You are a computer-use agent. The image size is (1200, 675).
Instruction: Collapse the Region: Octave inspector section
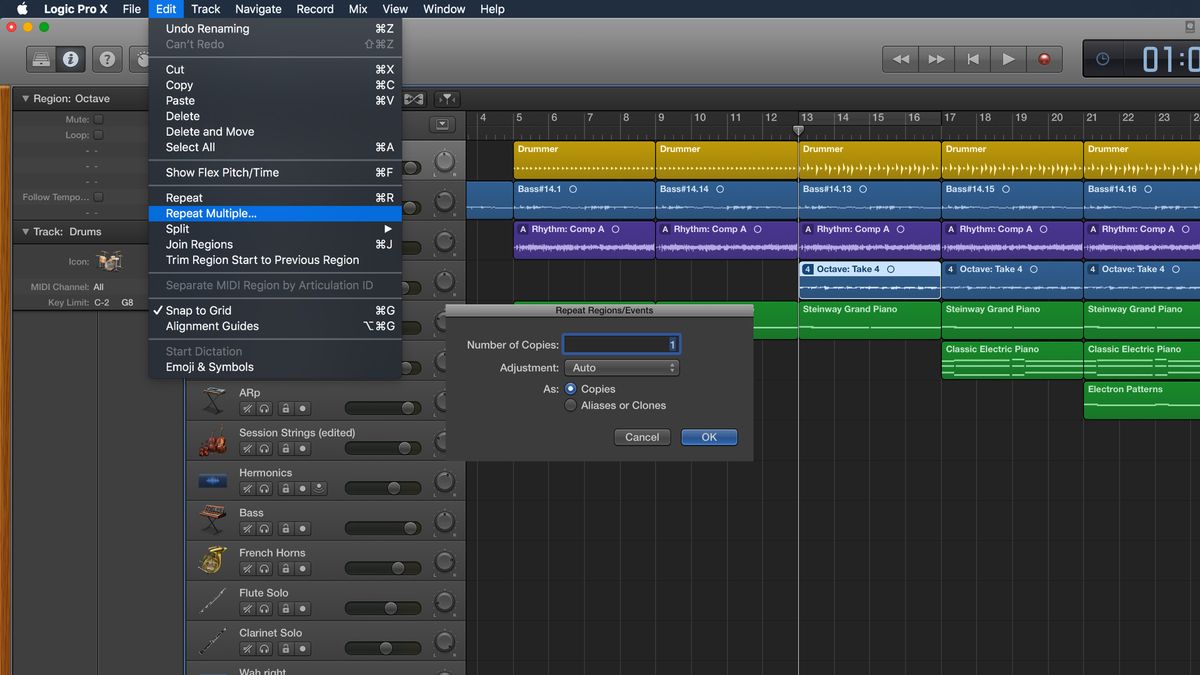(24, 98)
